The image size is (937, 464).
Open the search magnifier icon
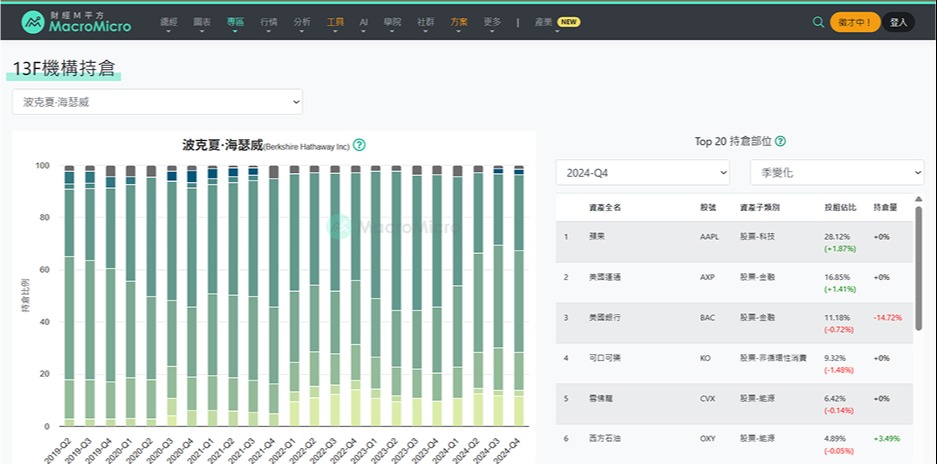[x=818, y=22]
